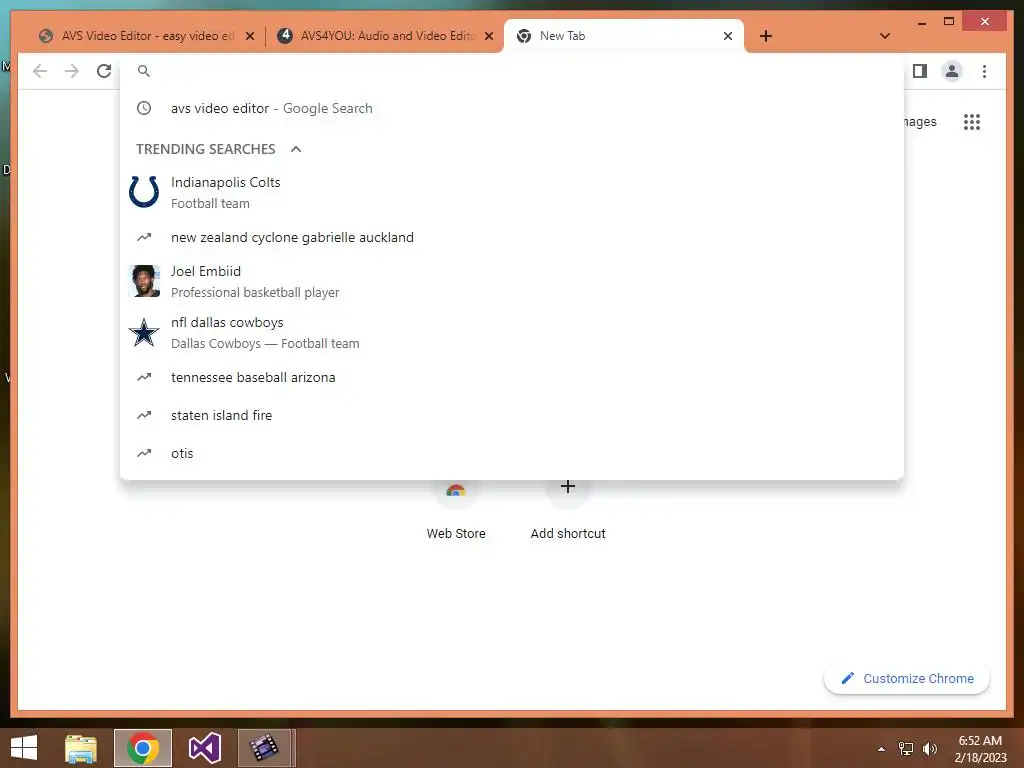The width and height of the screenshot is (1024, 768).
Task: Open the Chrome three-dot menu
Action: coord(984,71)
